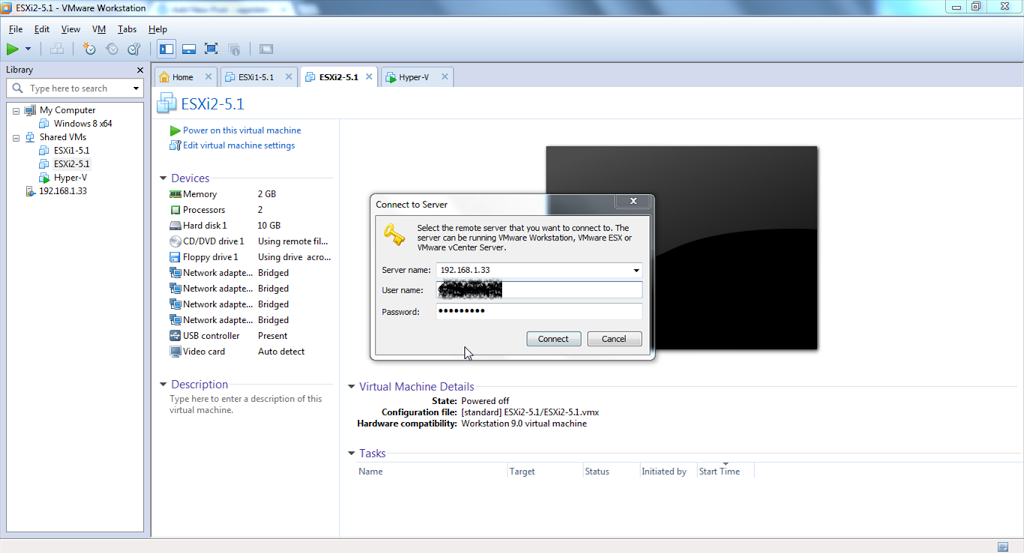
Task: Close the Home tab
Action: click(x=208, y=76)
